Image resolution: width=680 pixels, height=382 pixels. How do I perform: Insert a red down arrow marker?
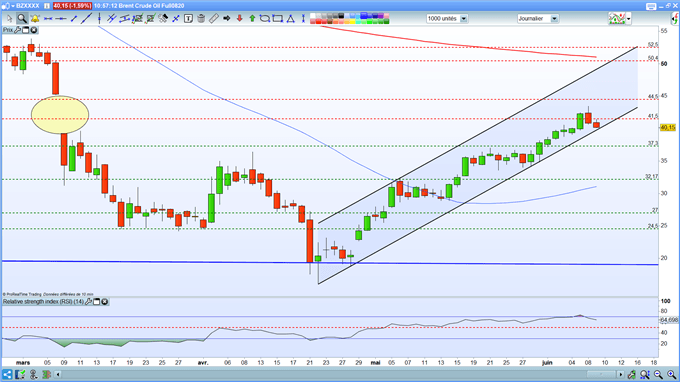[239, 18]
